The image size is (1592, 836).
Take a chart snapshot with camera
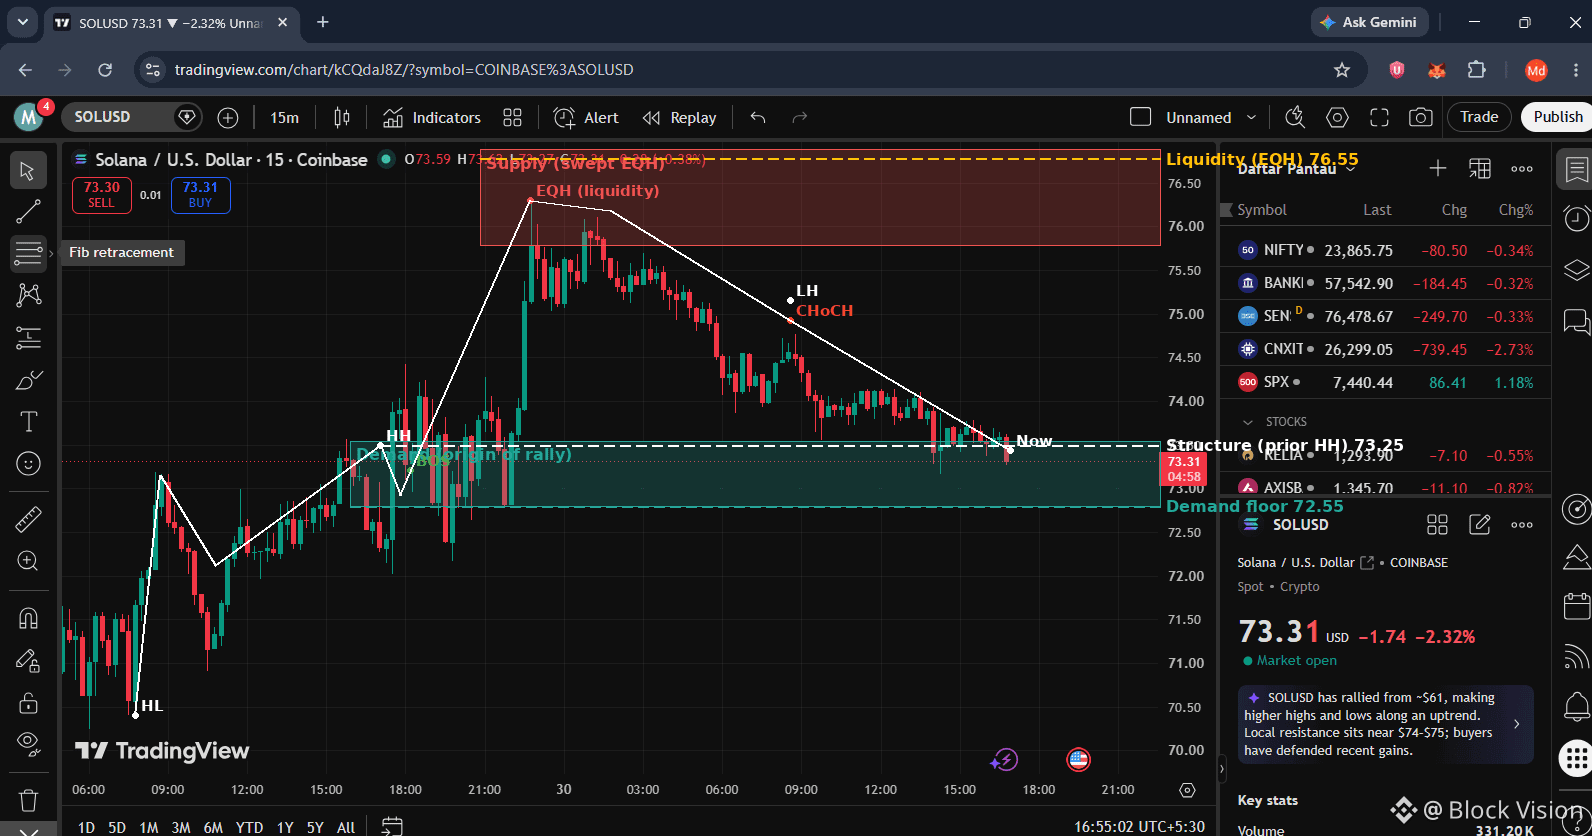pyautogui.click(x=1420, y=118)
